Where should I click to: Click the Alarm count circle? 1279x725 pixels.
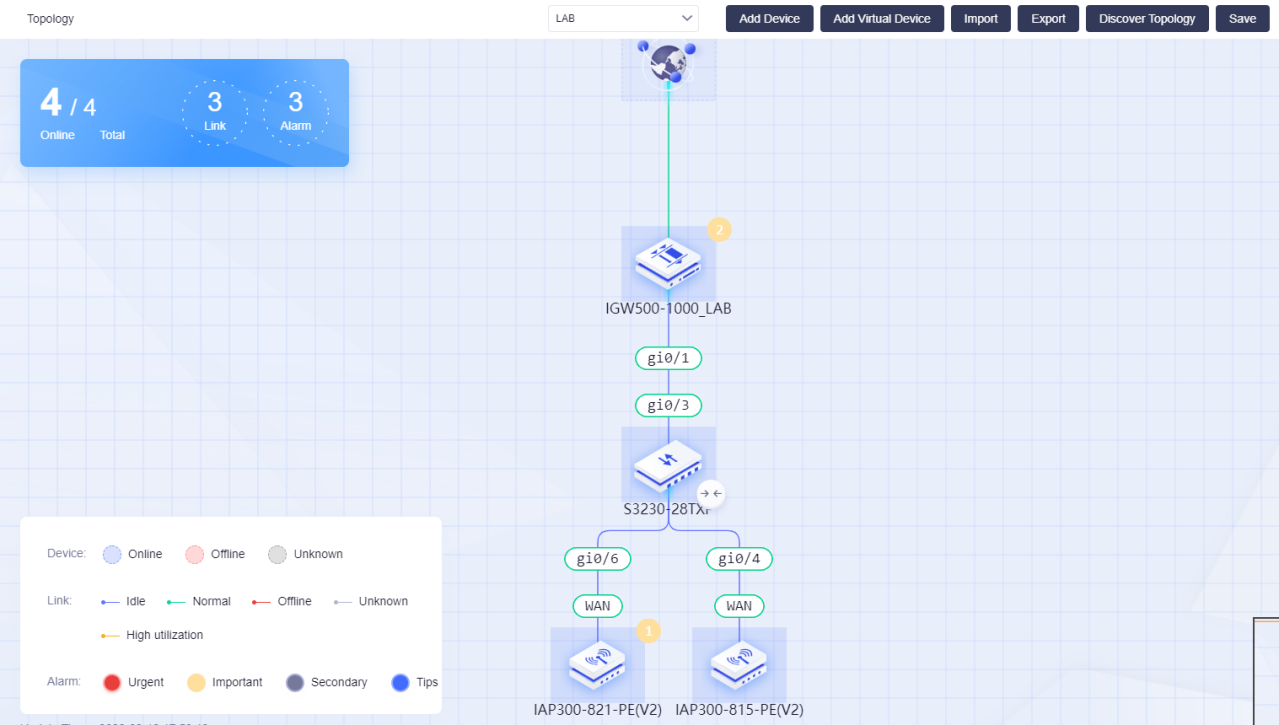click(296, 113)
